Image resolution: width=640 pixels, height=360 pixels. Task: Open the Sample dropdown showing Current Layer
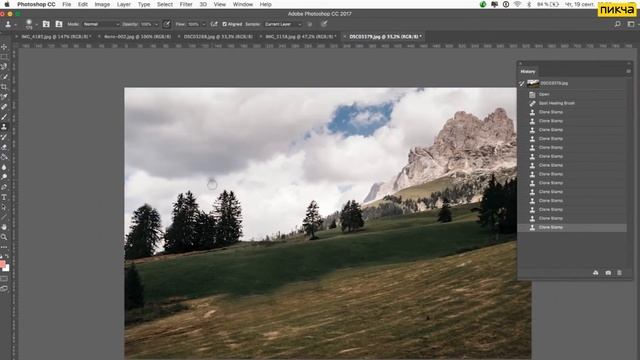point(283,24)
